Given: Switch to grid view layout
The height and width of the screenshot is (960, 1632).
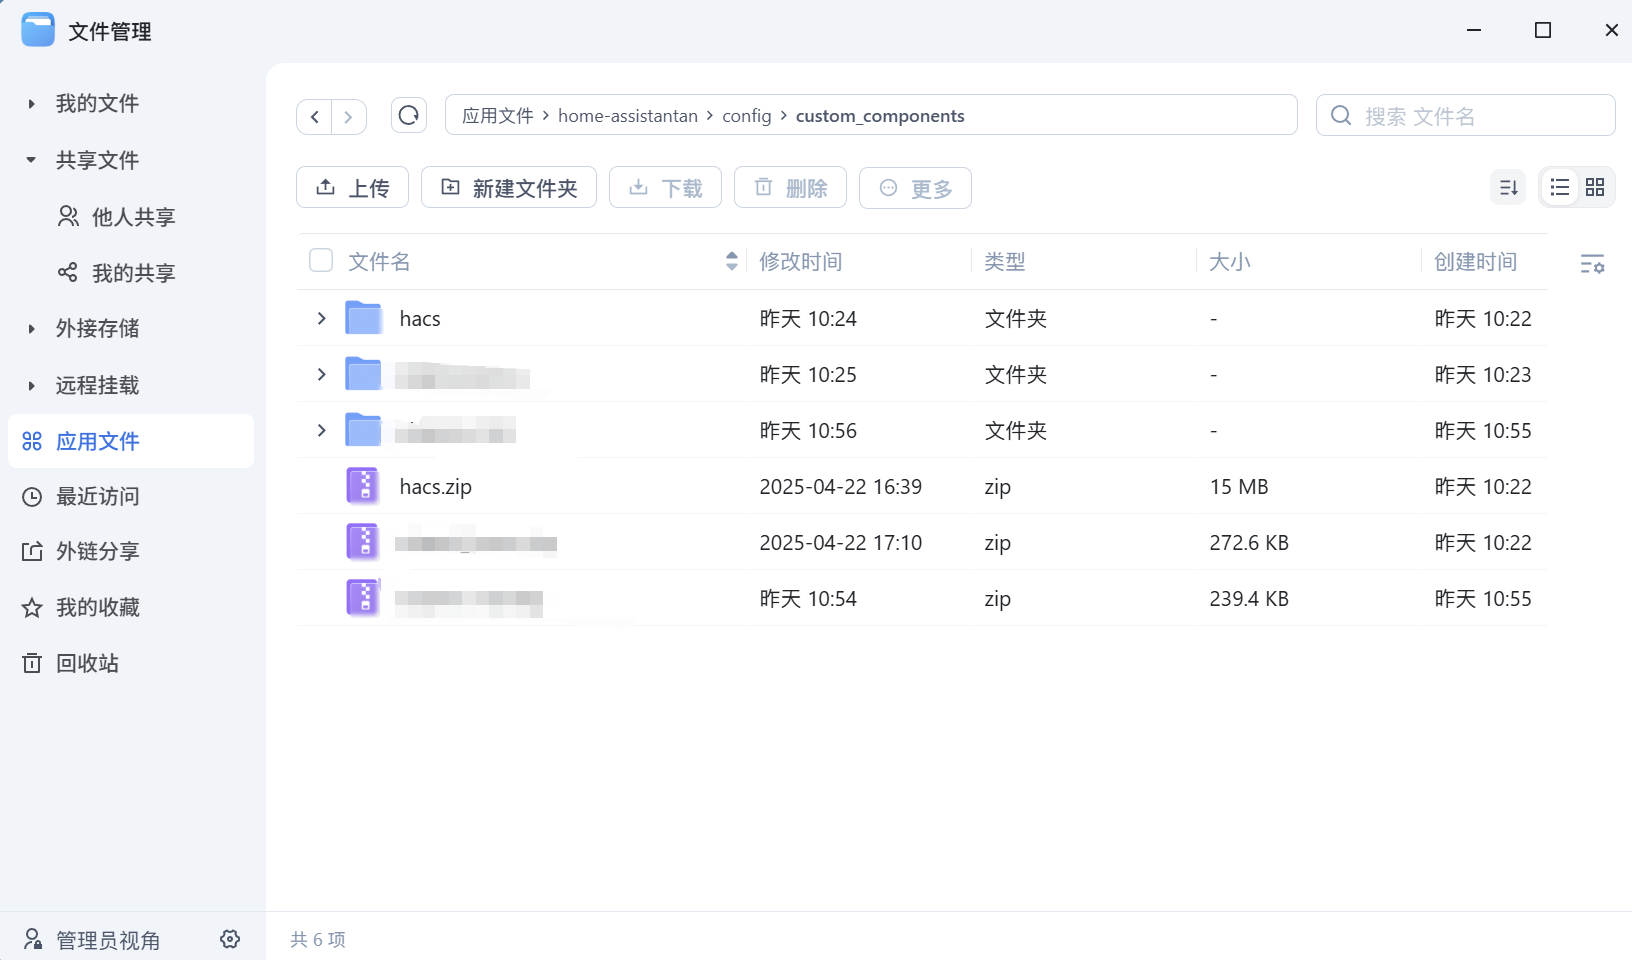Looking at the screenshot, I should pyautogui.click(x=1595, y=188).
